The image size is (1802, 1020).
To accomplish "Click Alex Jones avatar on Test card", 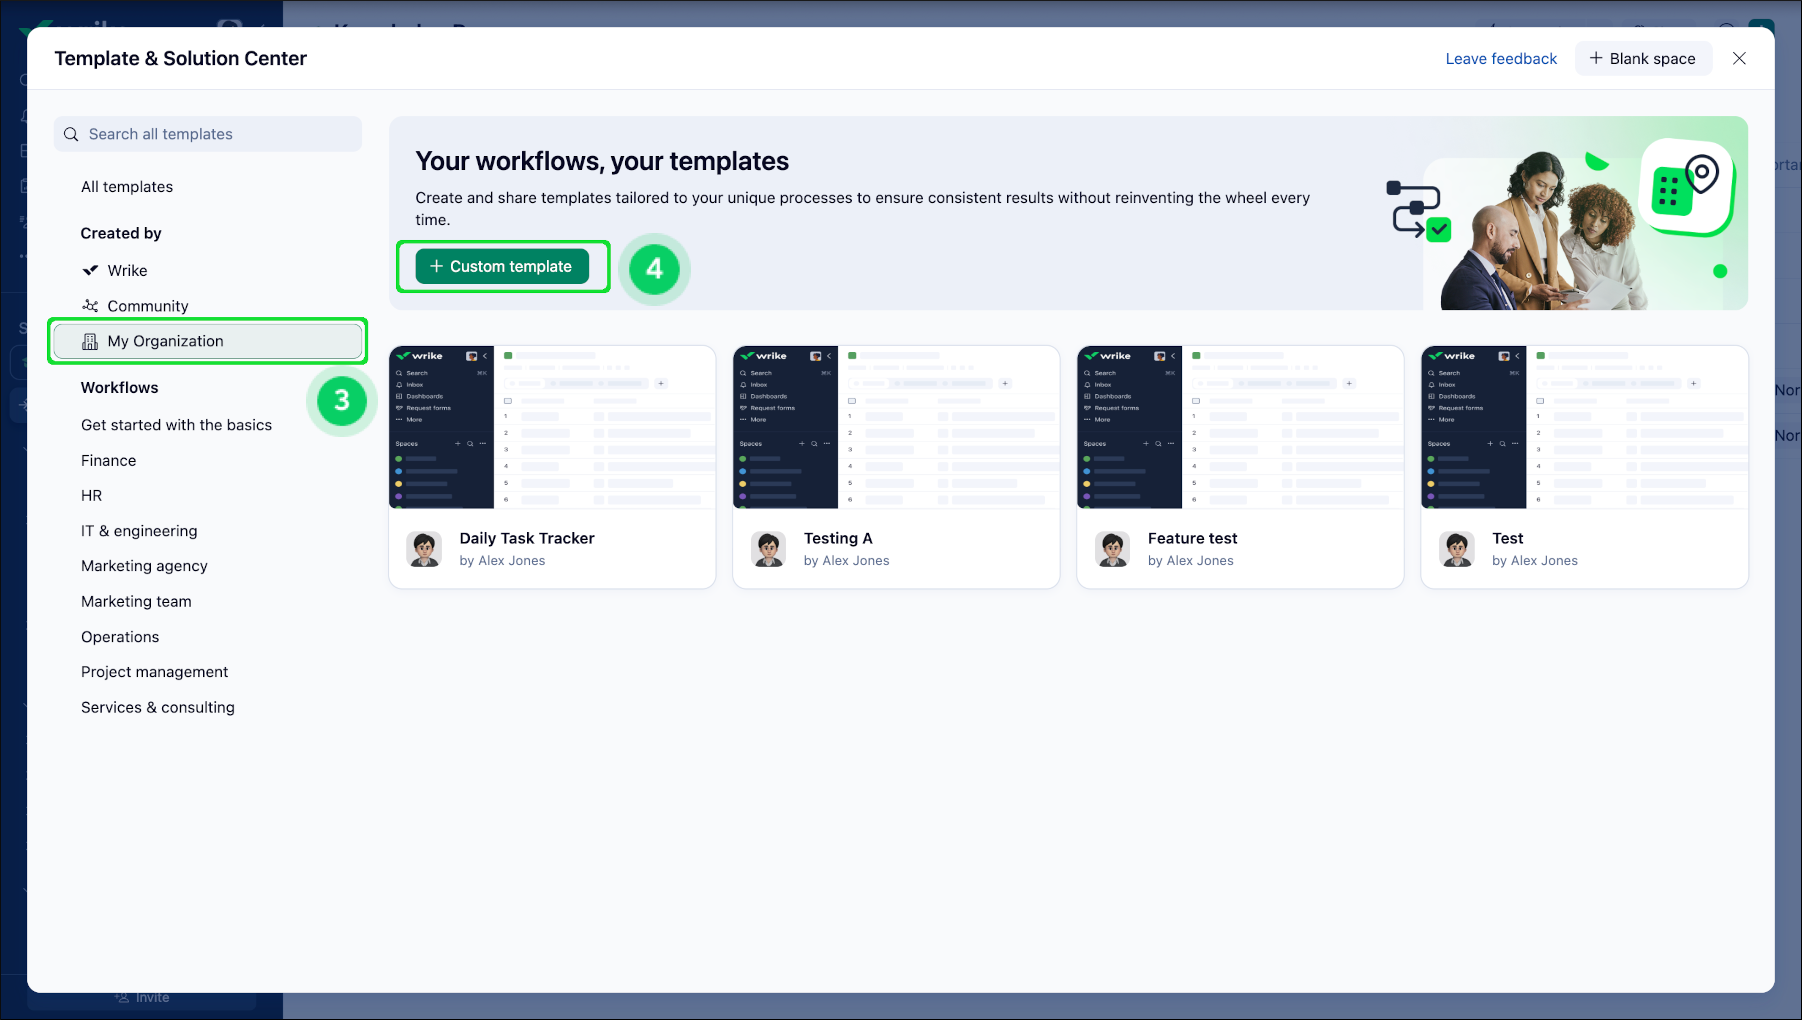I will click(x=1457, y=549).
